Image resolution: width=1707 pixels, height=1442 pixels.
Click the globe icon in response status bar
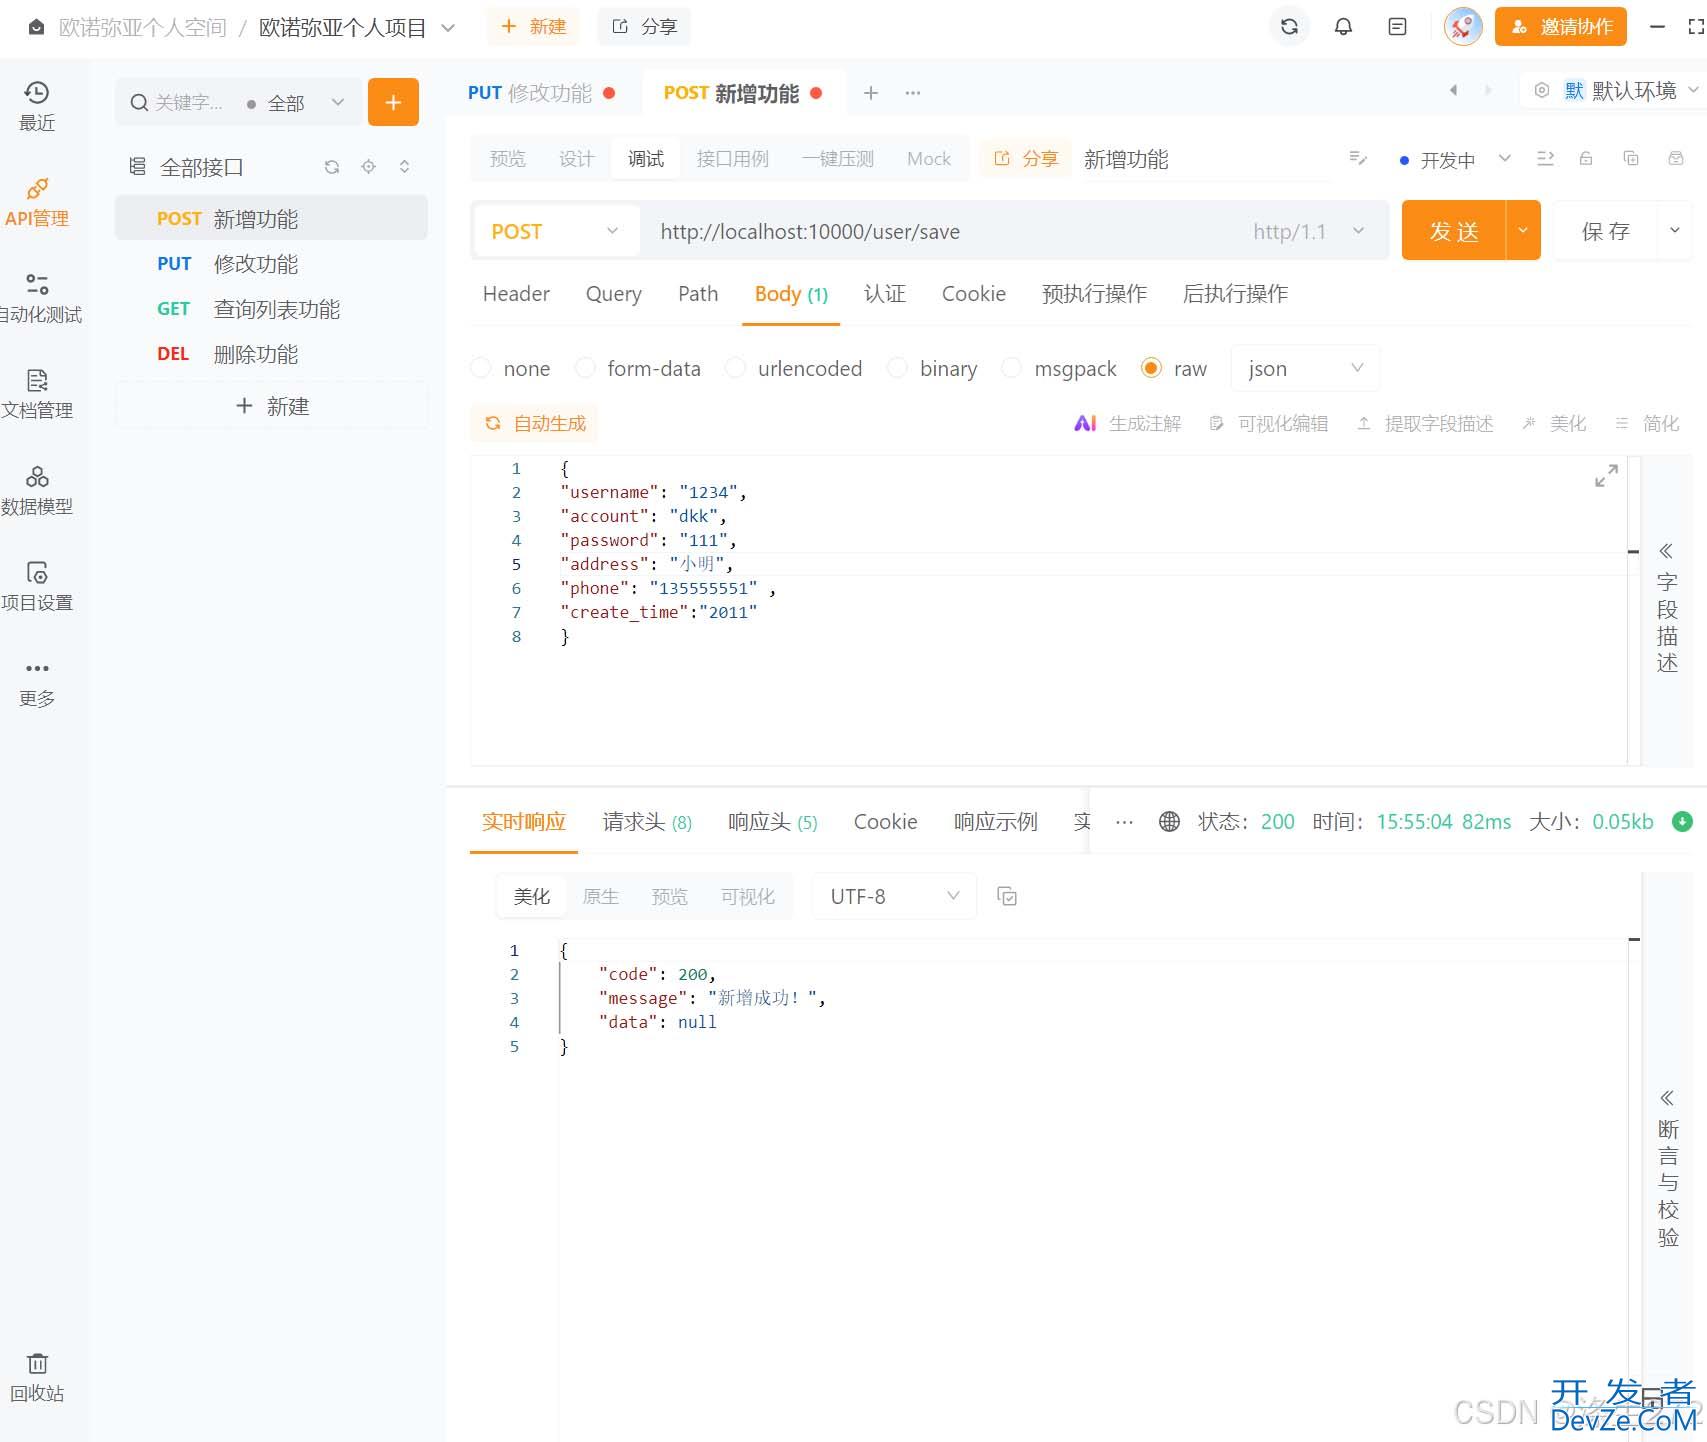[x=1169, y=822]
